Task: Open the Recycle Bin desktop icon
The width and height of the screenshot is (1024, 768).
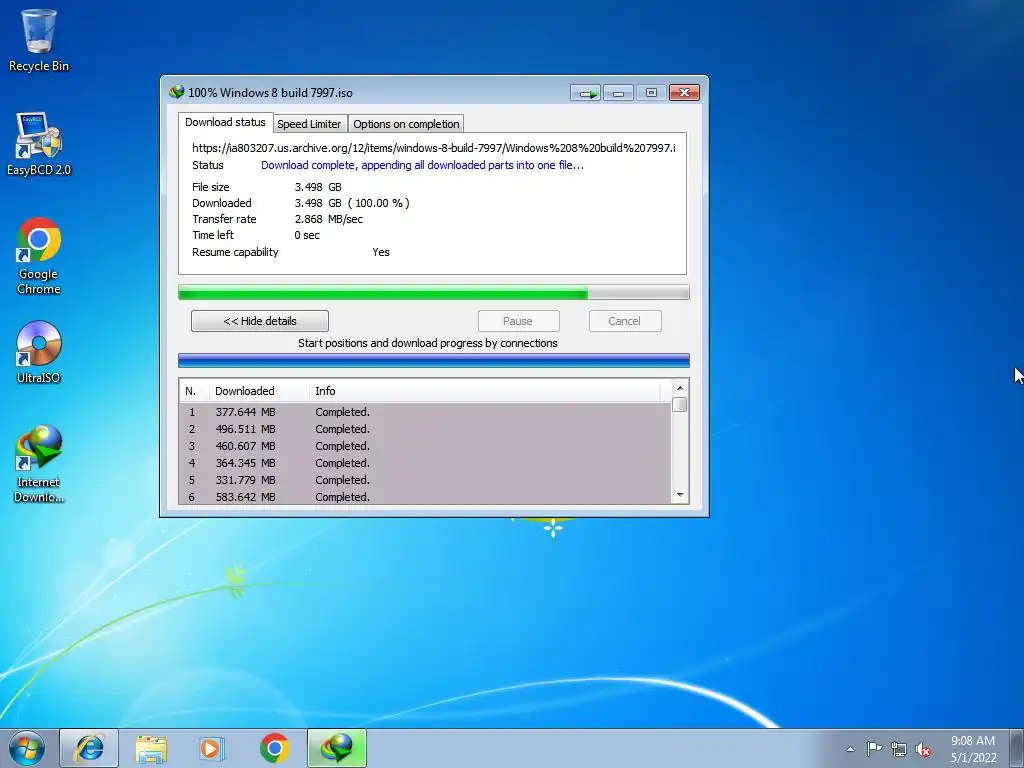Action: pyautogui.click(x=39, y=40)
